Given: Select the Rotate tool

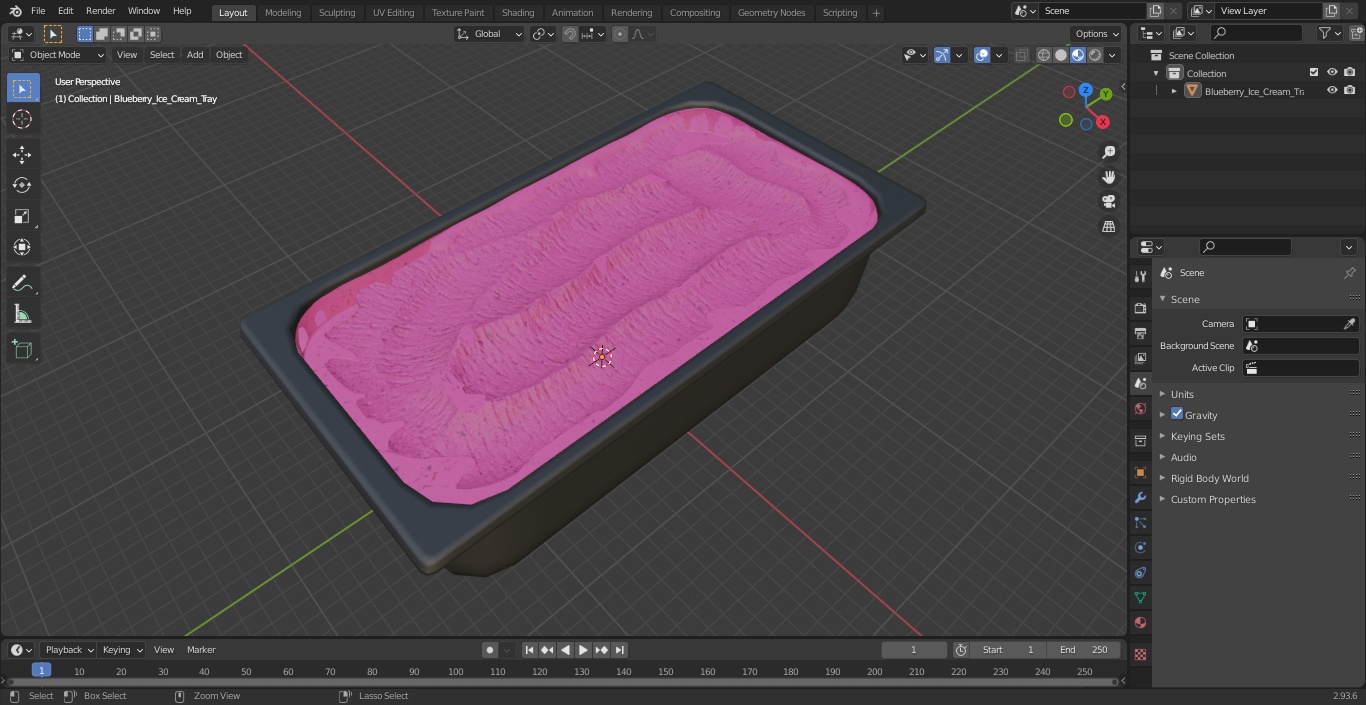Looking at the screenshot, I should coord(22,185).
